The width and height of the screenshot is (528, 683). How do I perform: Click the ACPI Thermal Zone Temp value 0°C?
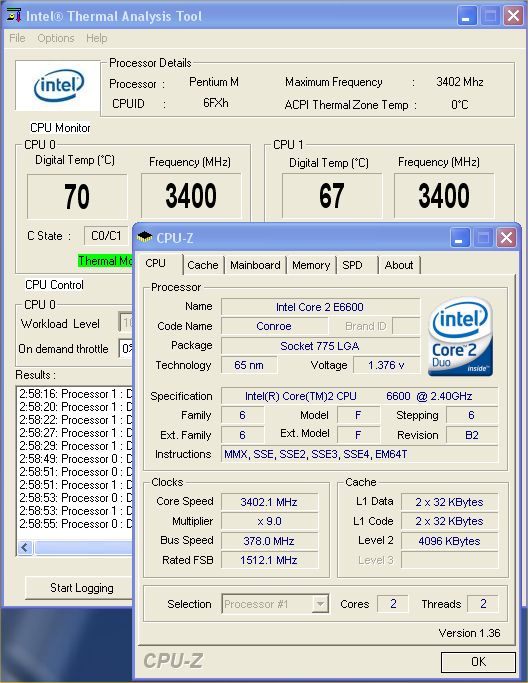(x=460, y=105)
